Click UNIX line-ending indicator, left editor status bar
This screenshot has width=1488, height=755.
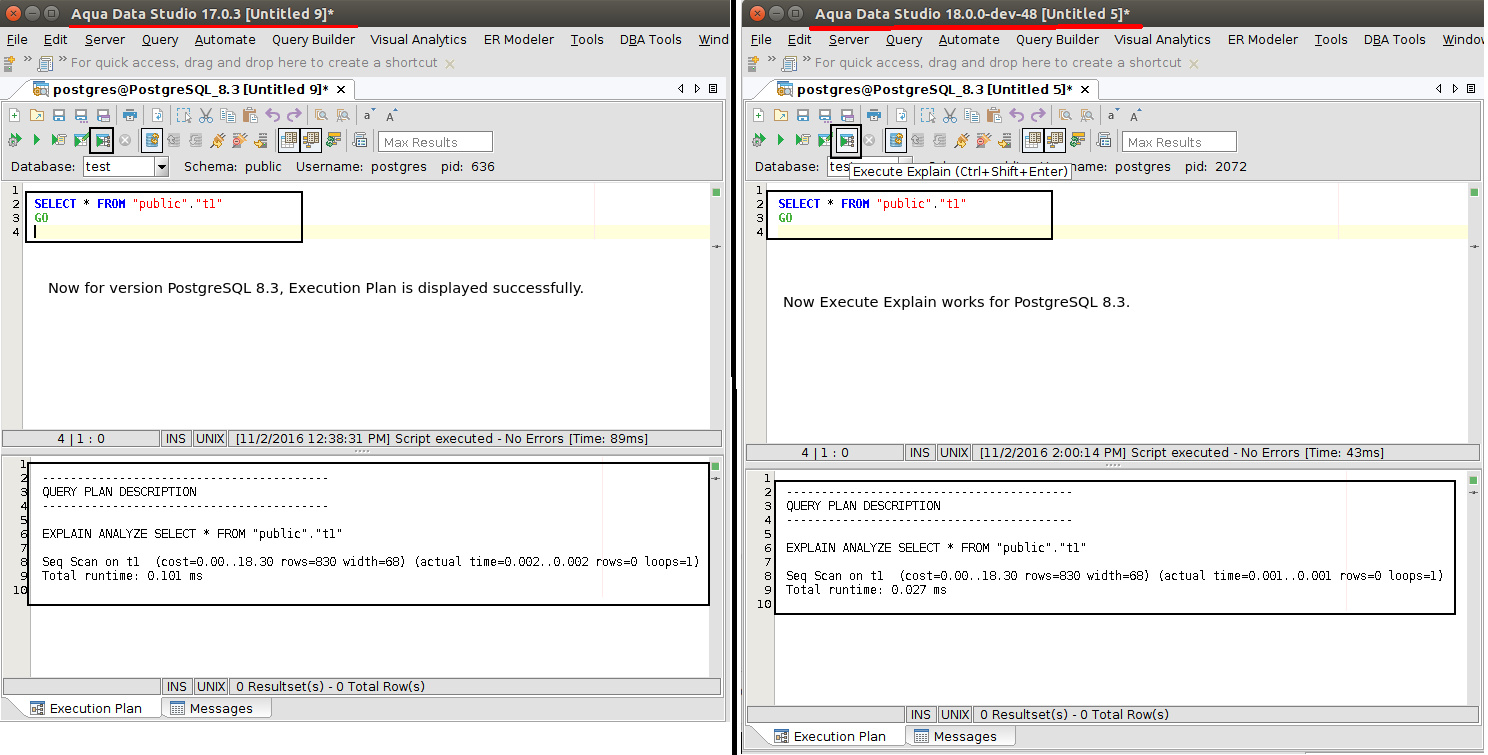tap(210, 438)
